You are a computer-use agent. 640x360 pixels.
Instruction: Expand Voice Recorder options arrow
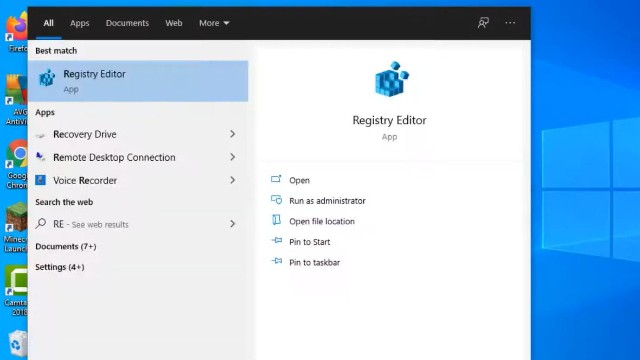232,180
